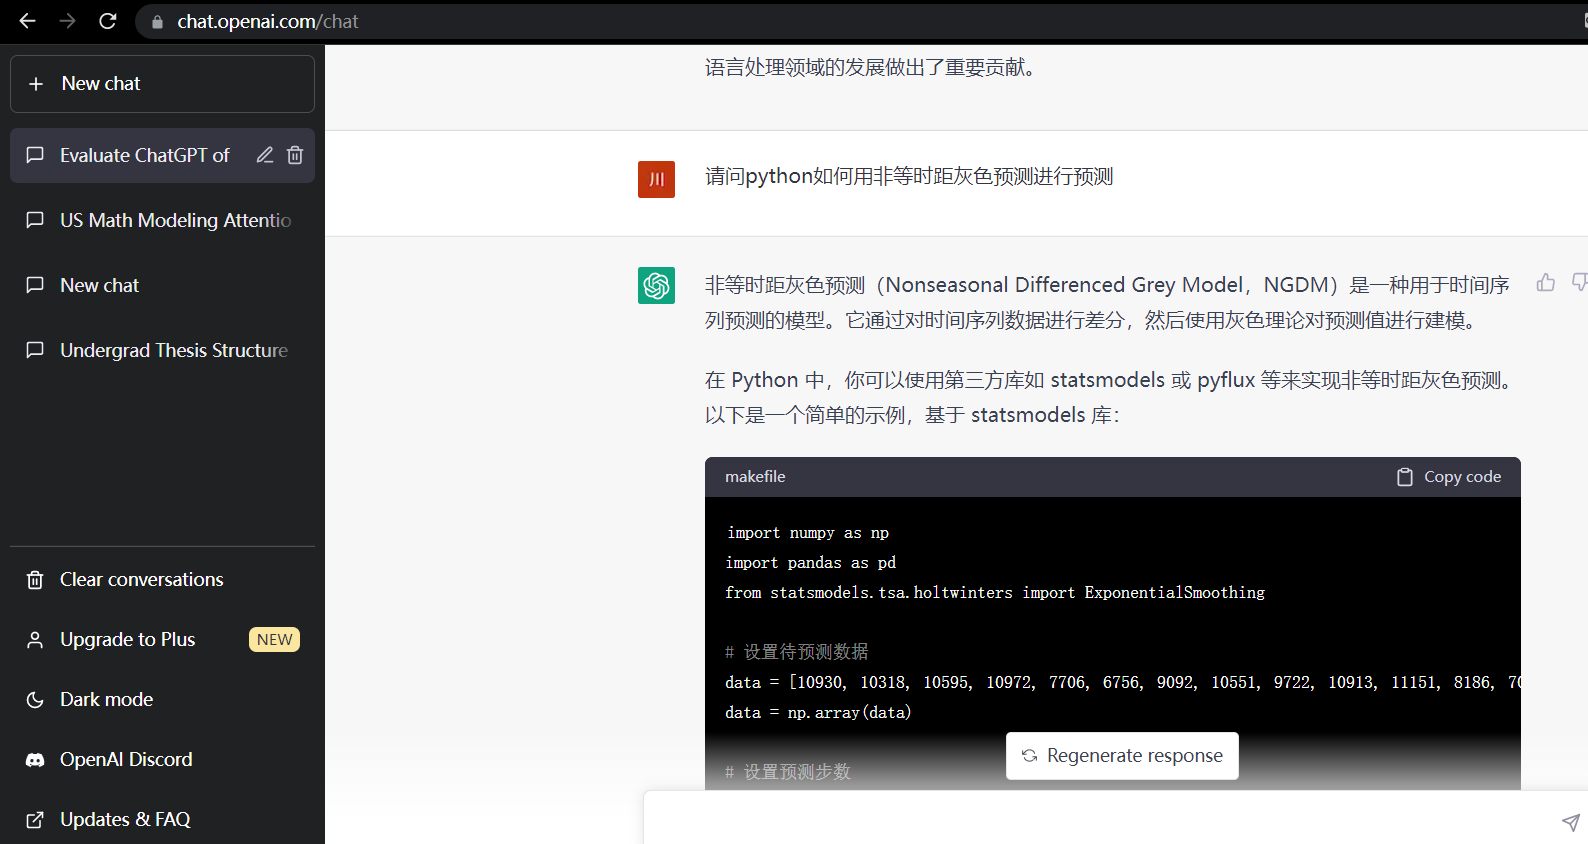Open the Undergrad Thesis Structure conversation
1588x844 pixels.
[x=162, y=350]
